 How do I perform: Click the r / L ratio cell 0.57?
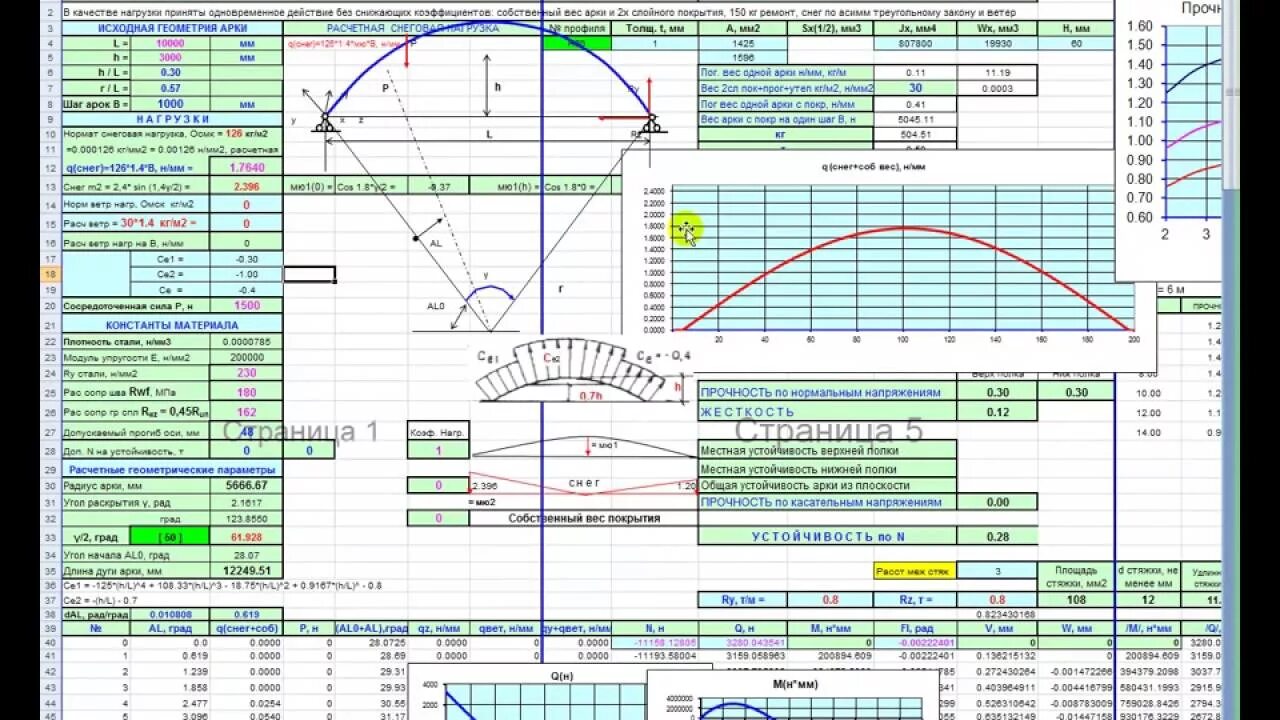(170, 88)
